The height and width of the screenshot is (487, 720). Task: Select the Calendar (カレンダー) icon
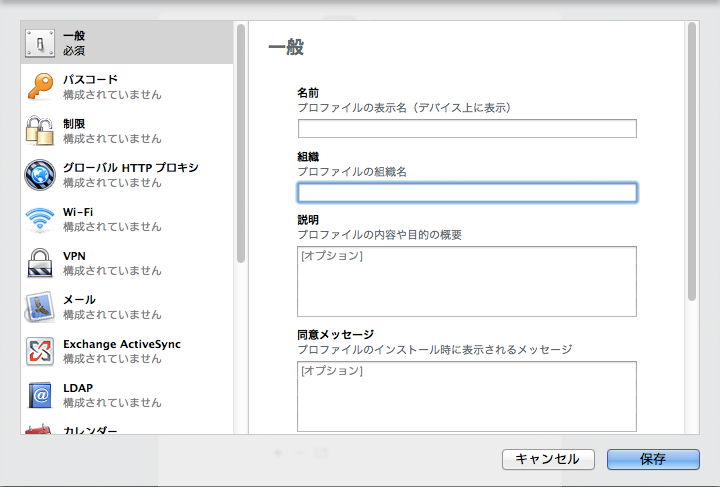tap(40, 429)
